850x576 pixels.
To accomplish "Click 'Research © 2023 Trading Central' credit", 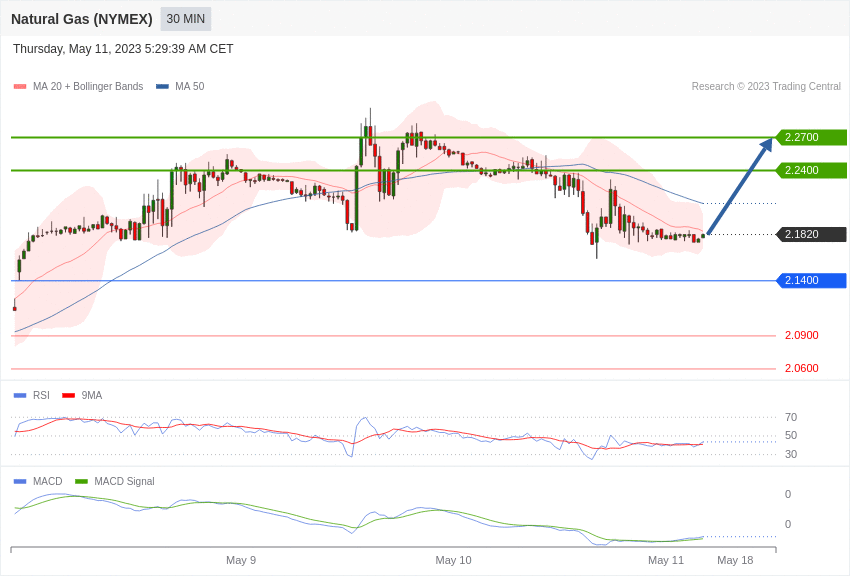I will 766,86.
